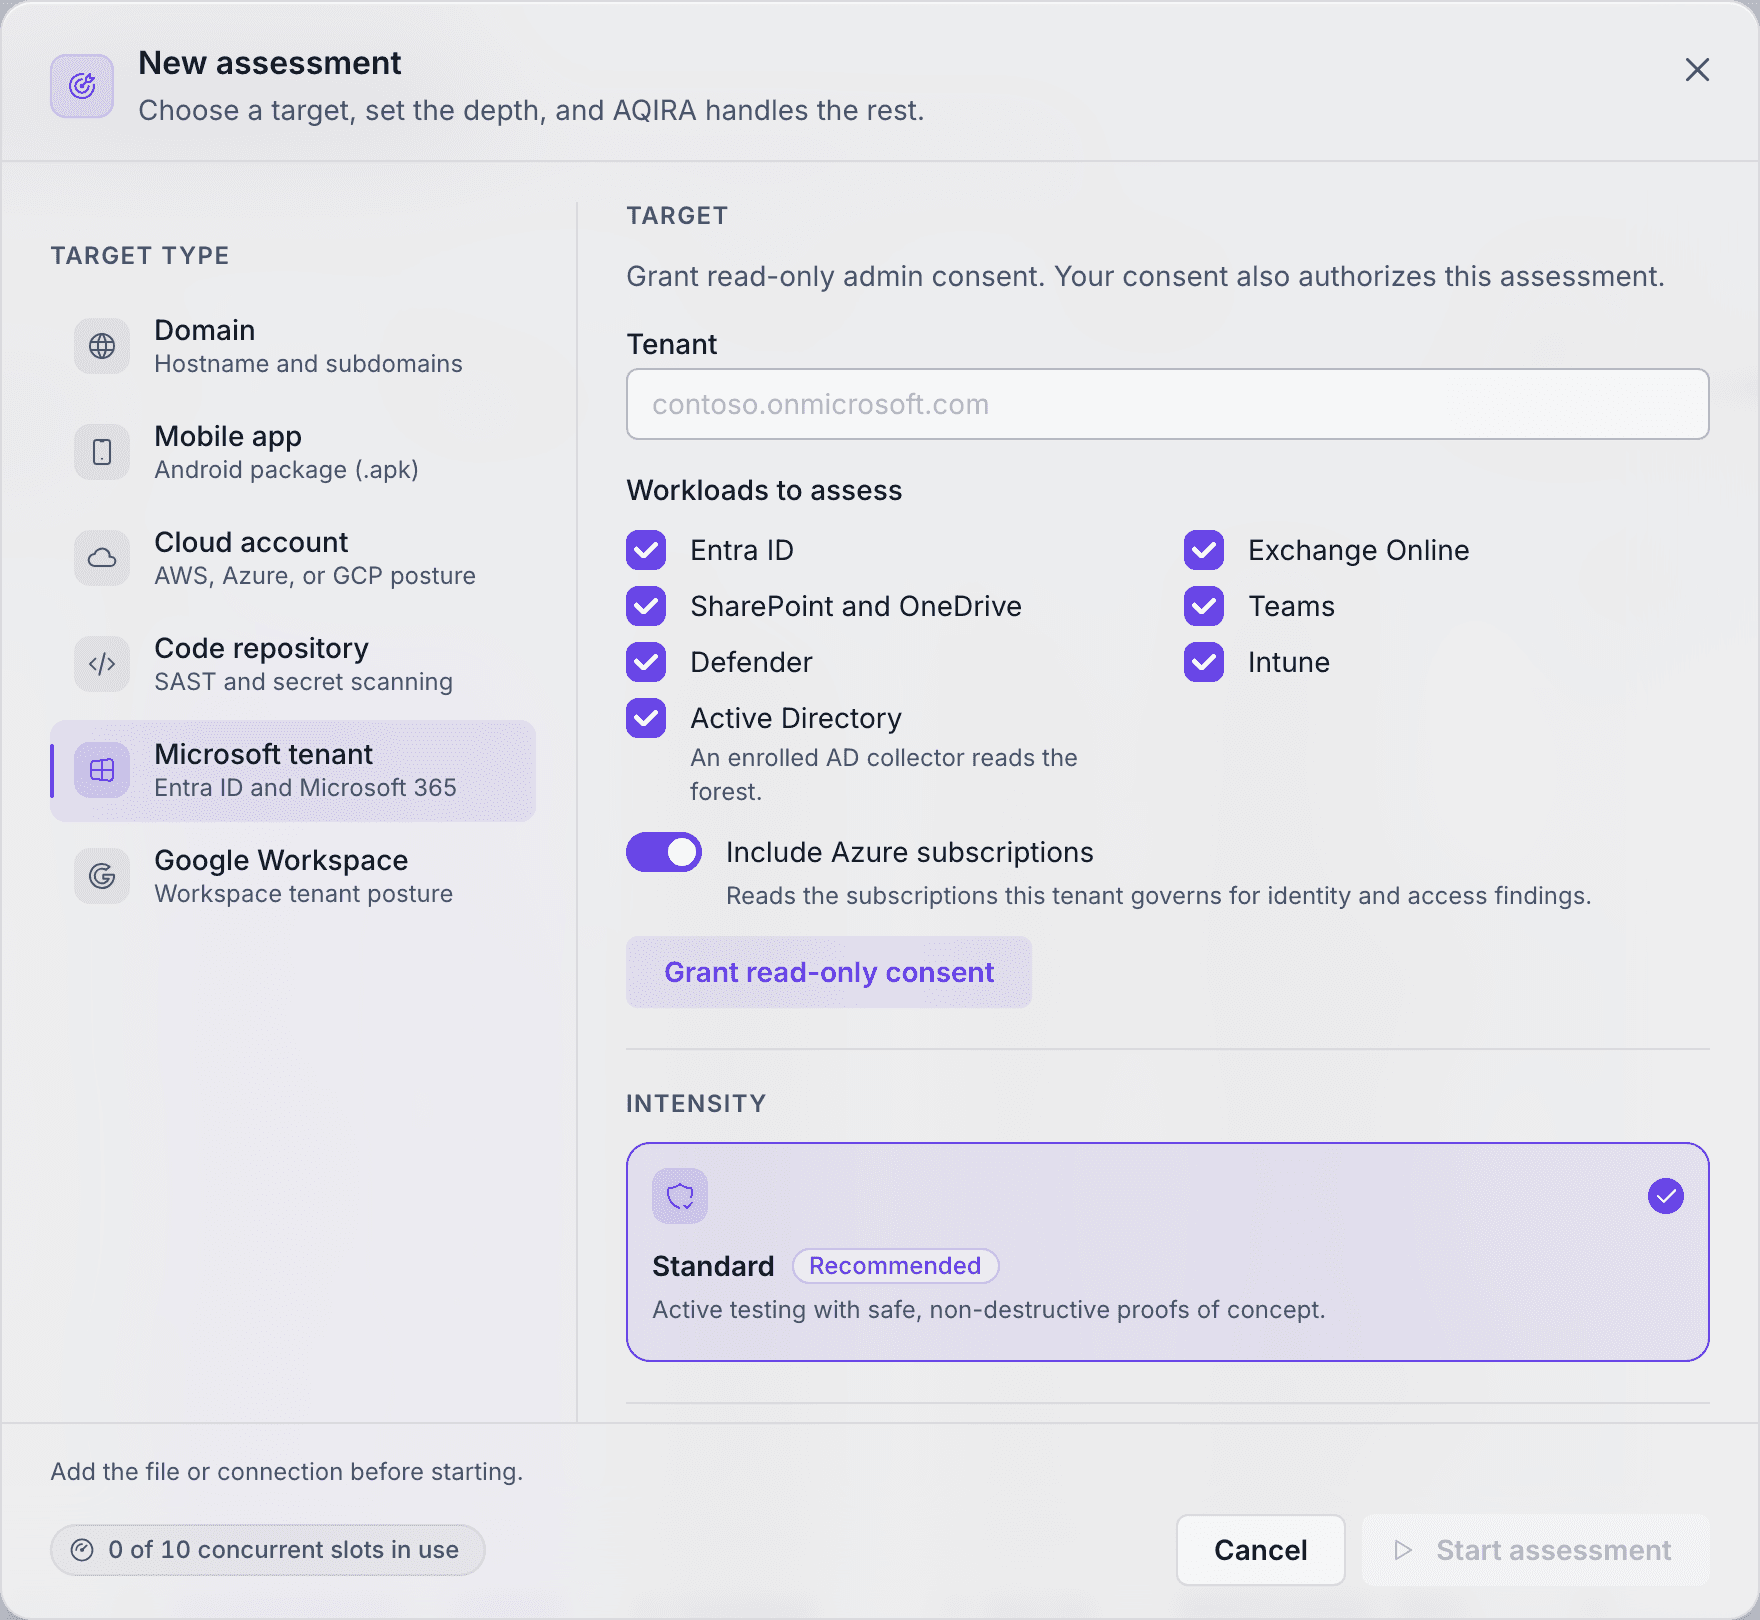This screenshot has height=1620, width=1760.
Task: Click the Mobile app phone icon
Action: coord(102,452)
